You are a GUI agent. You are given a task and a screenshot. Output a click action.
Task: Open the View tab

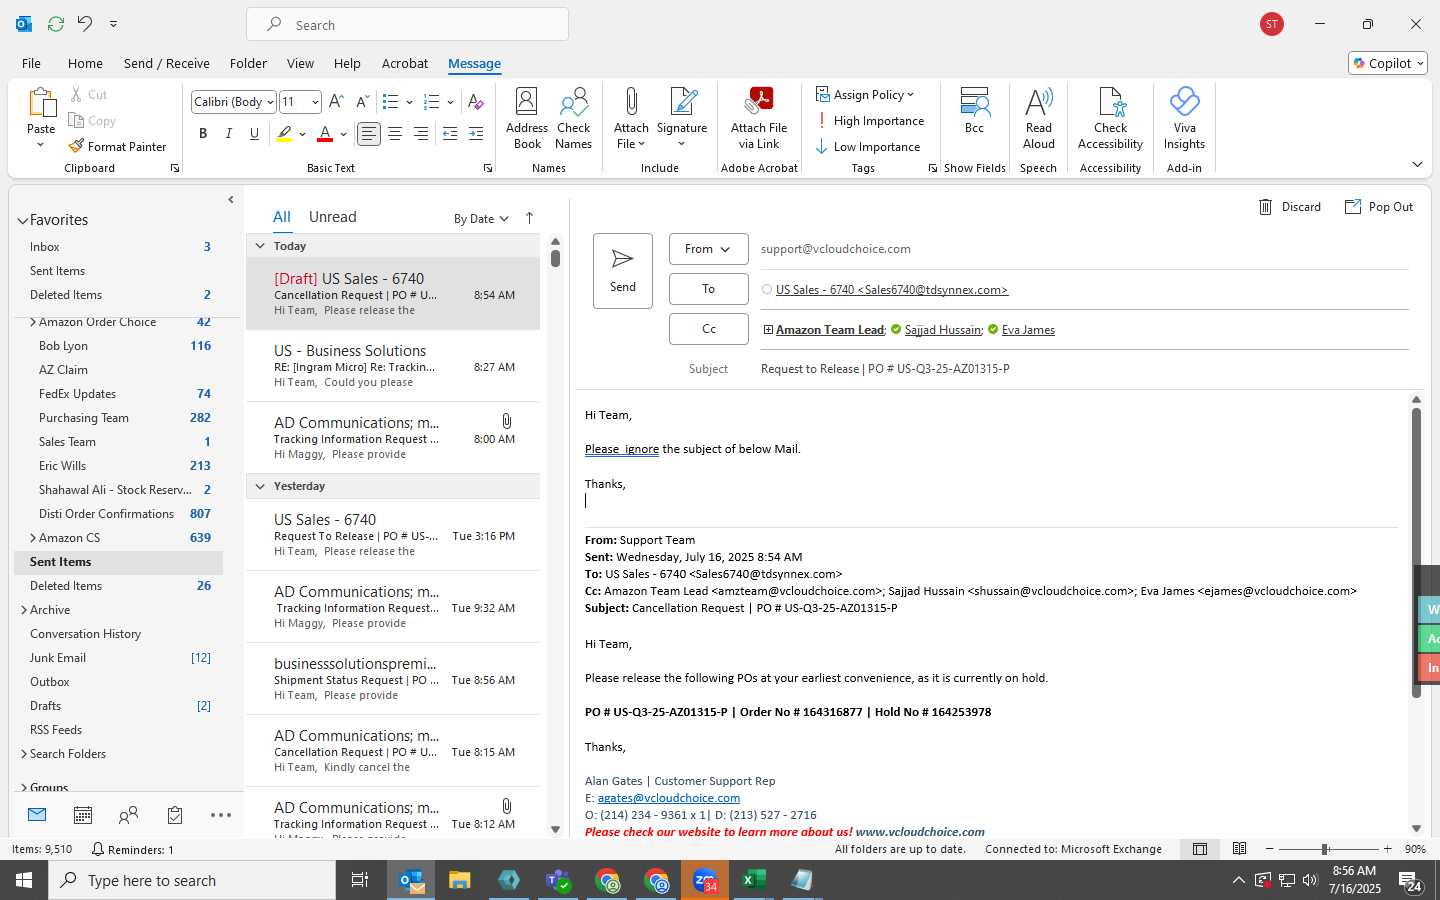300,63
